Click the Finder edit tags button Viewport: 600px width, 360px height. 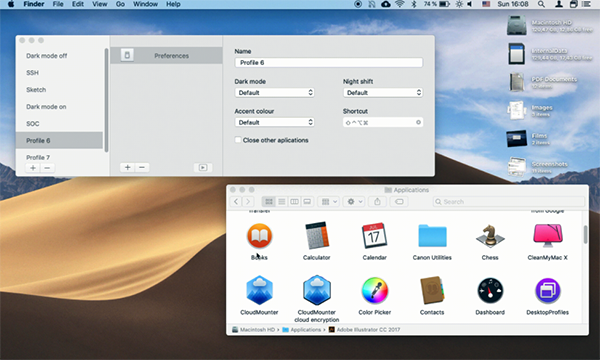click(399, 202)
